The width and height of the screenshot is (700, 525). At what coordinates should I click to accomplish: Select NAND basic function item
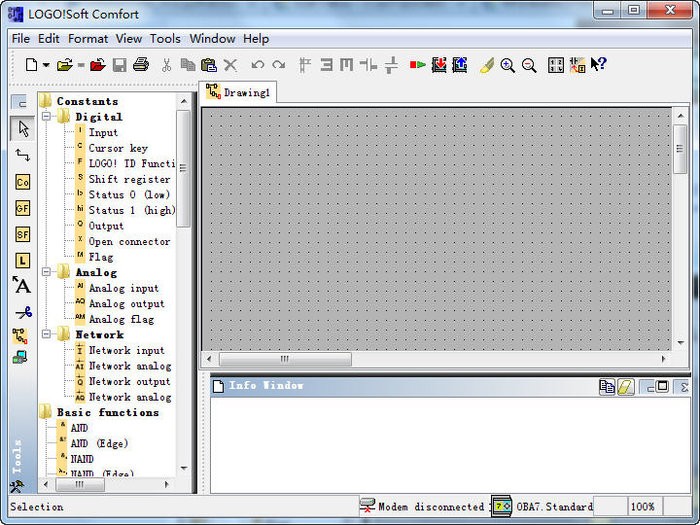point(82,459)
